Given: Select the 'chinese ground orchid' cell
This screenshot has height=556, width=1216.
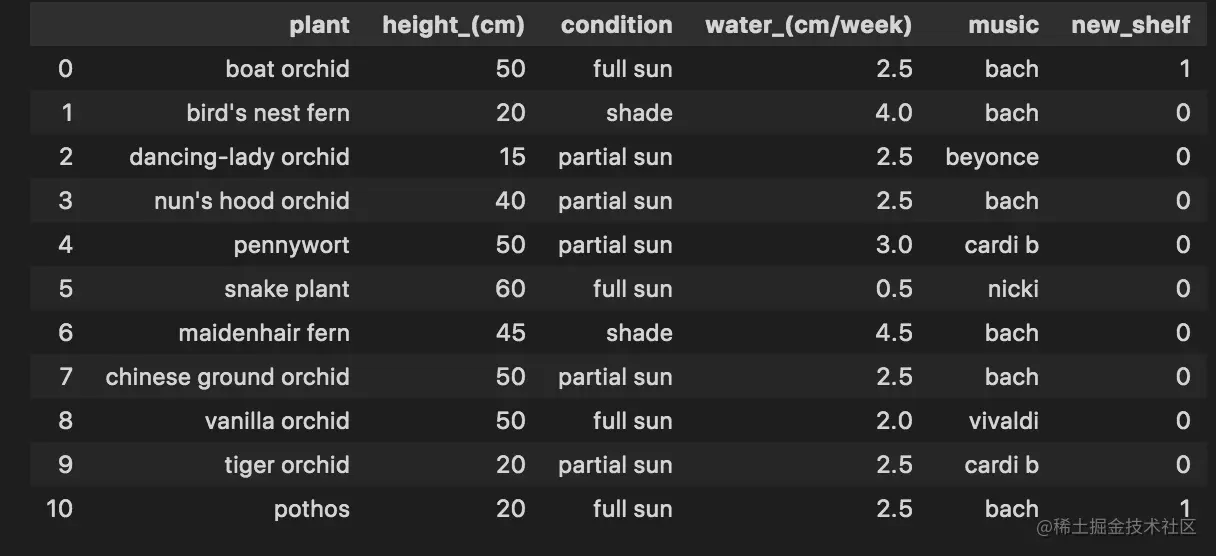Looking at the screenshot, I should [x=227, y=377].
